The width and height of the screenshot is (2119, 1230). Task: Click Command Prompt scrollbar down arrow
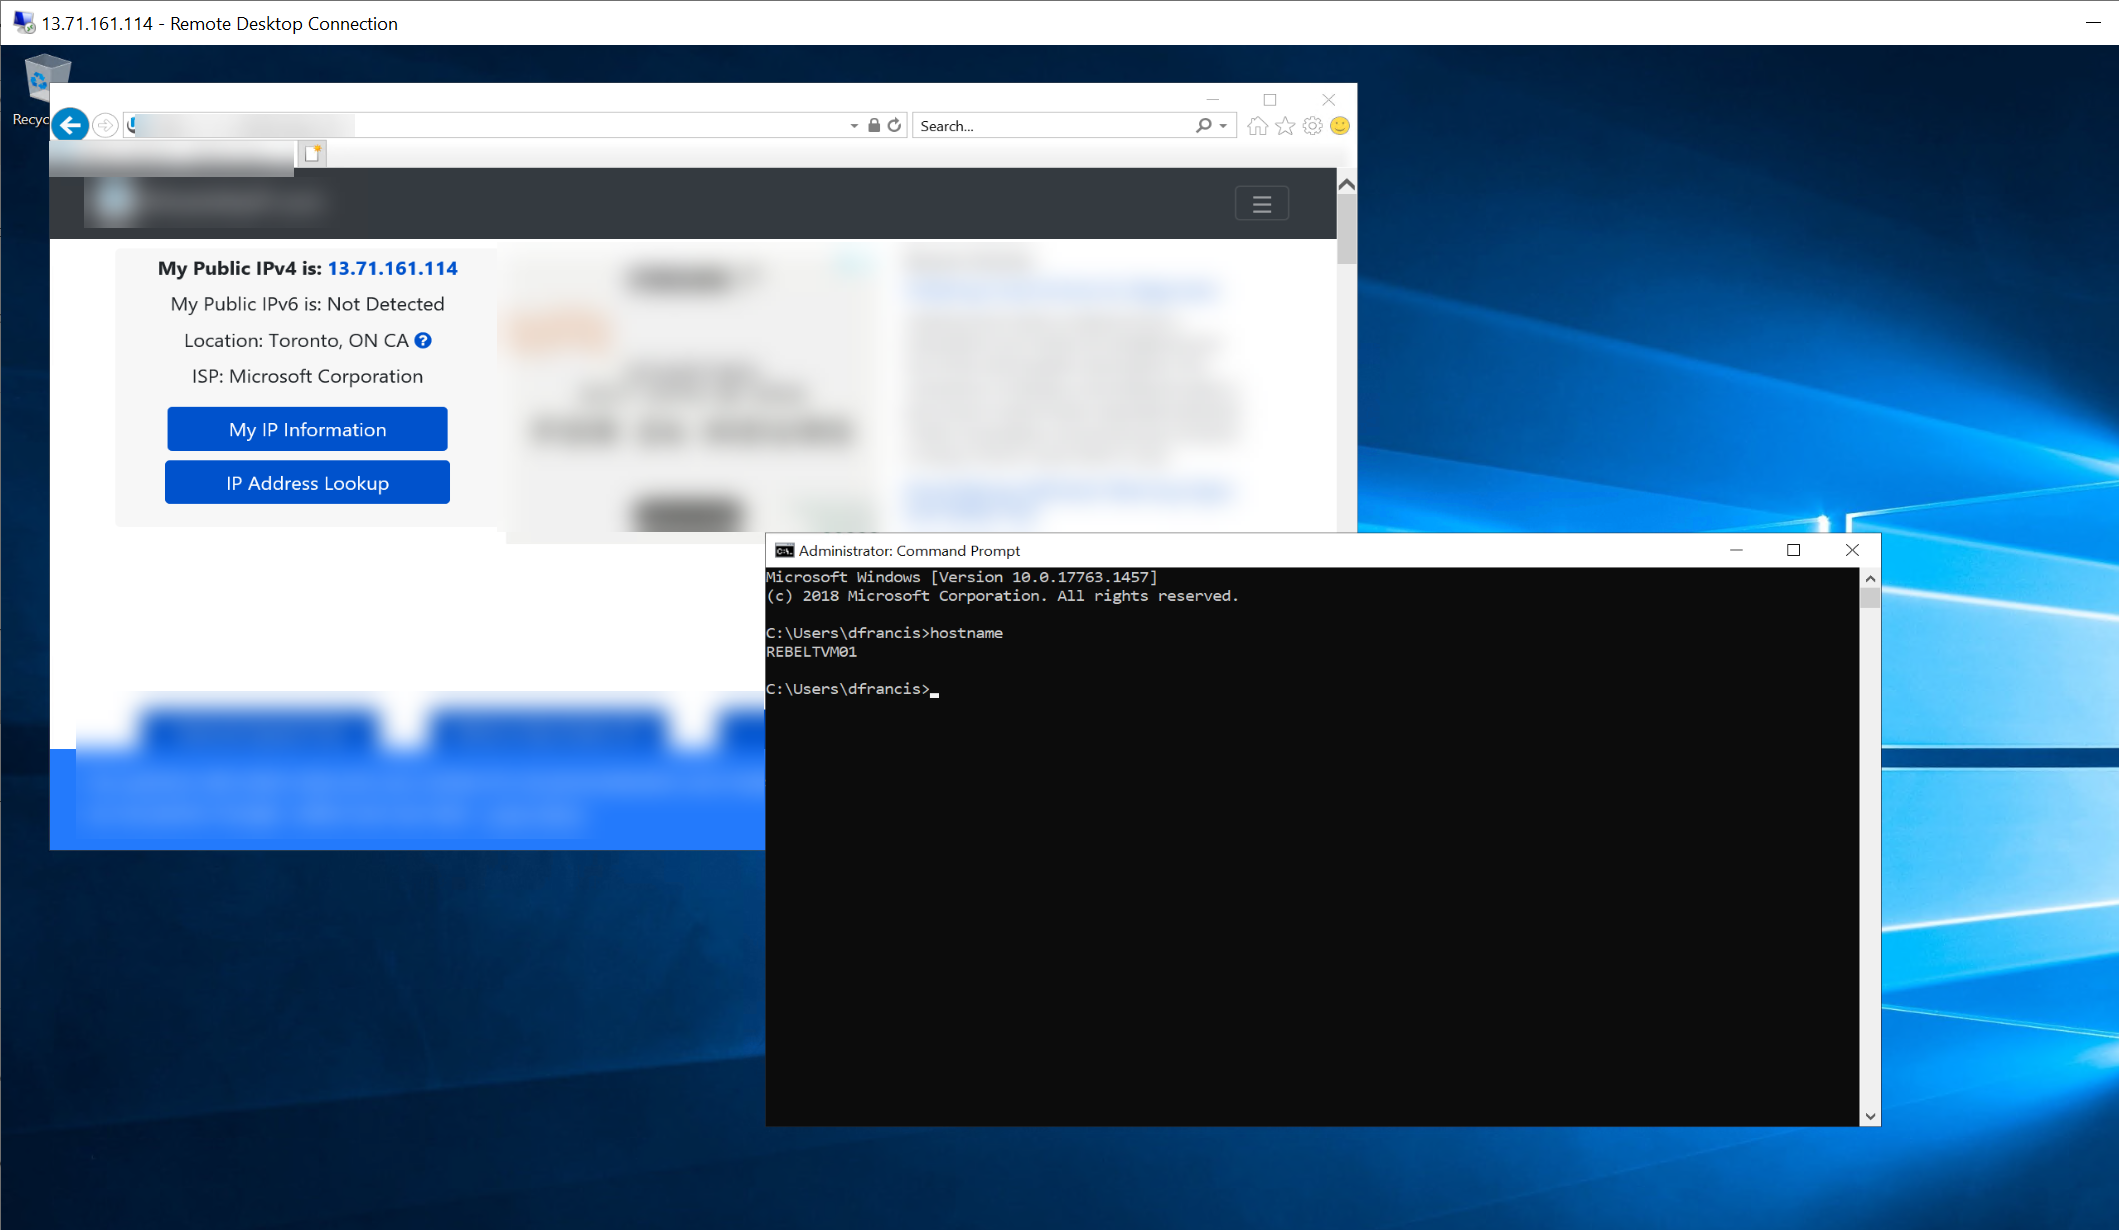1870,1116
